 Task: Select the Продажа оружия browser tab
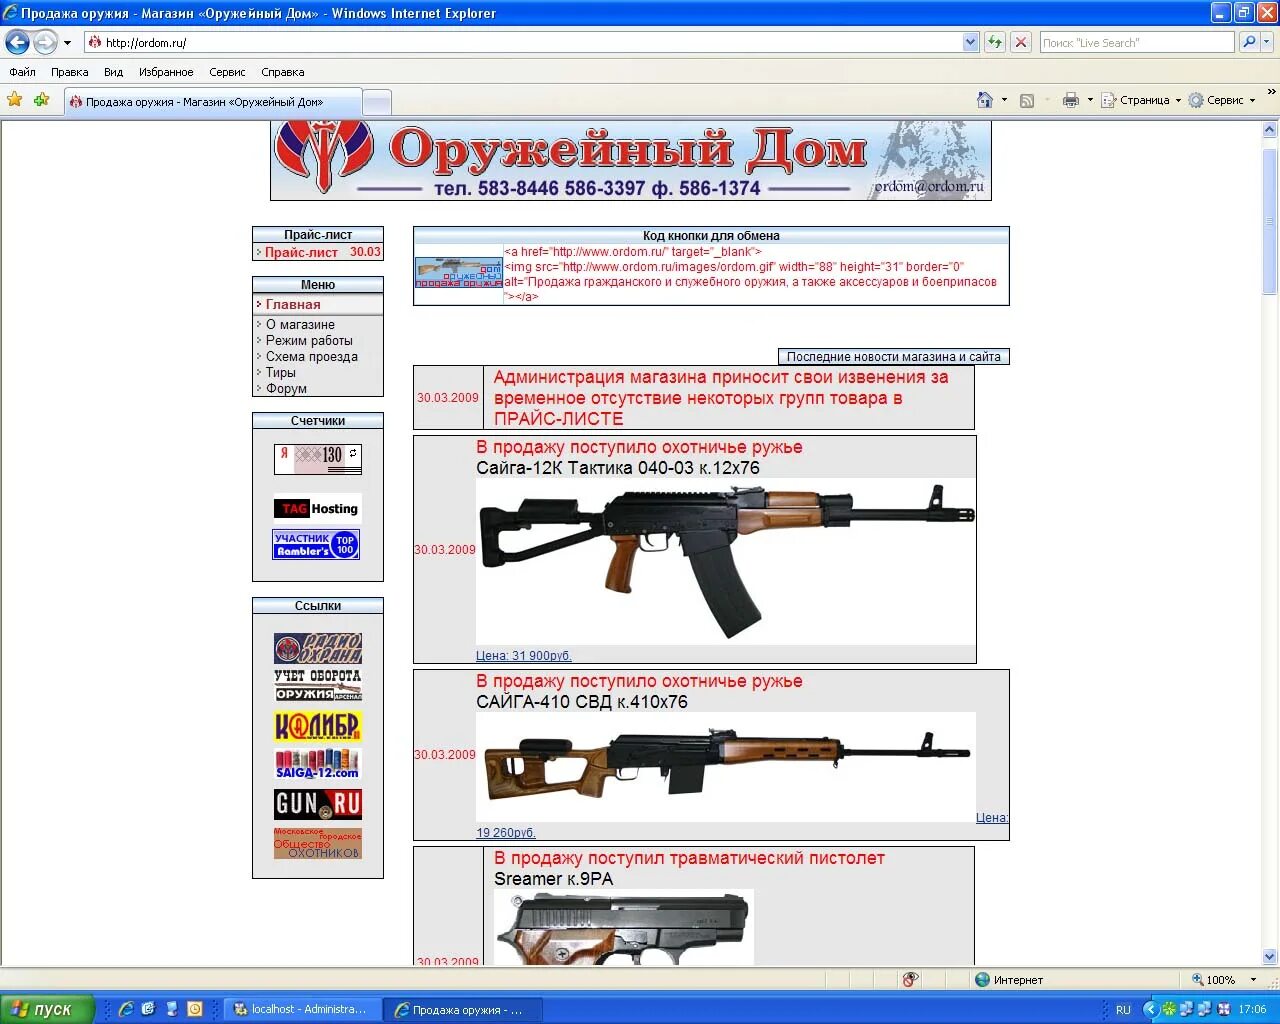(212, 102)
